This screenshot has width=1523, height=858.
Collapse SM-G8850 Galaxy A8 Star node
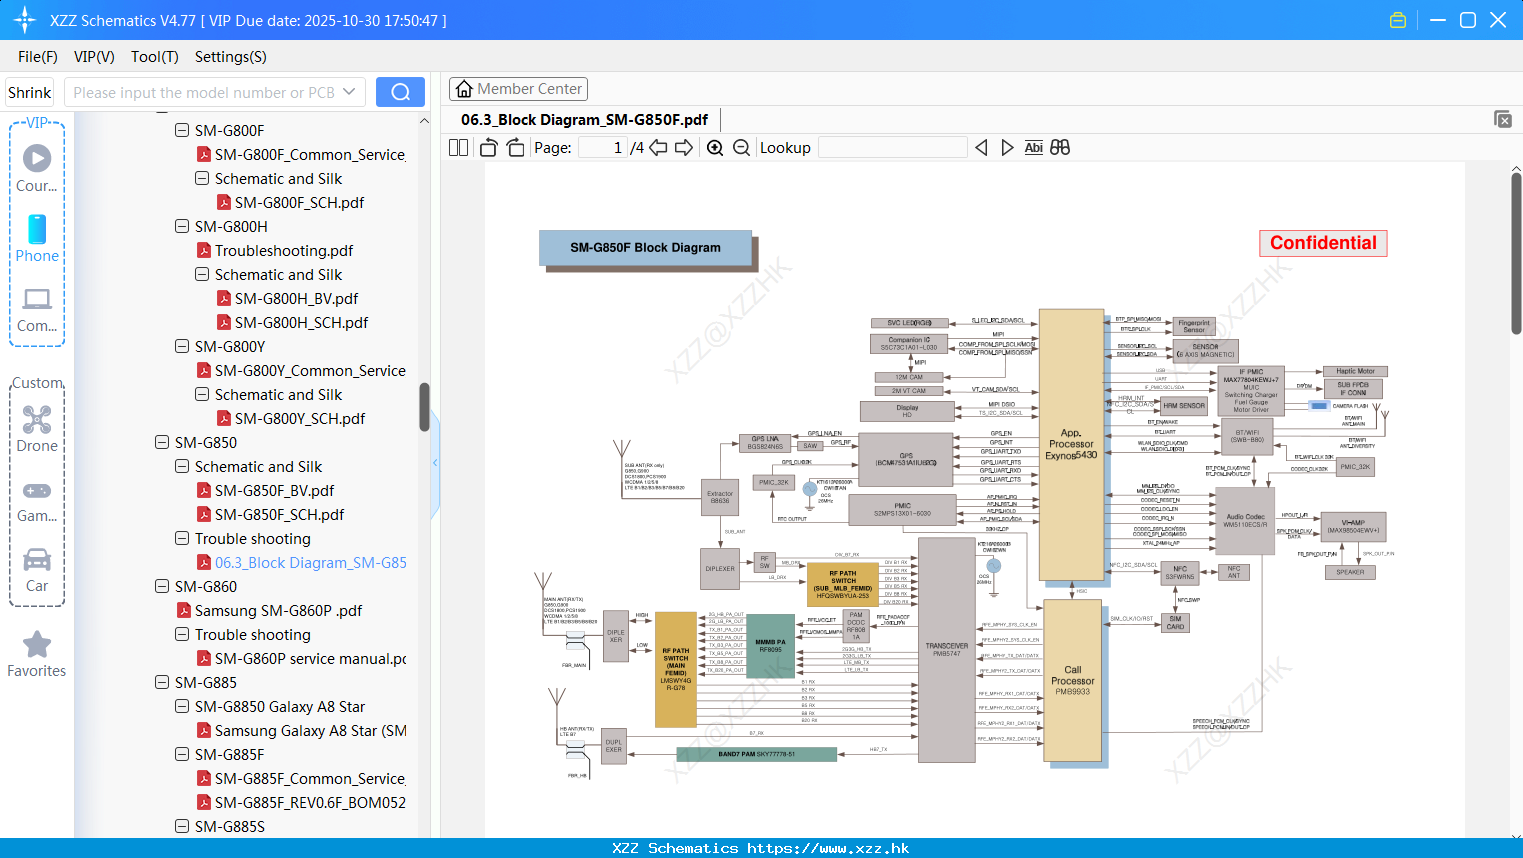(182, 706)
